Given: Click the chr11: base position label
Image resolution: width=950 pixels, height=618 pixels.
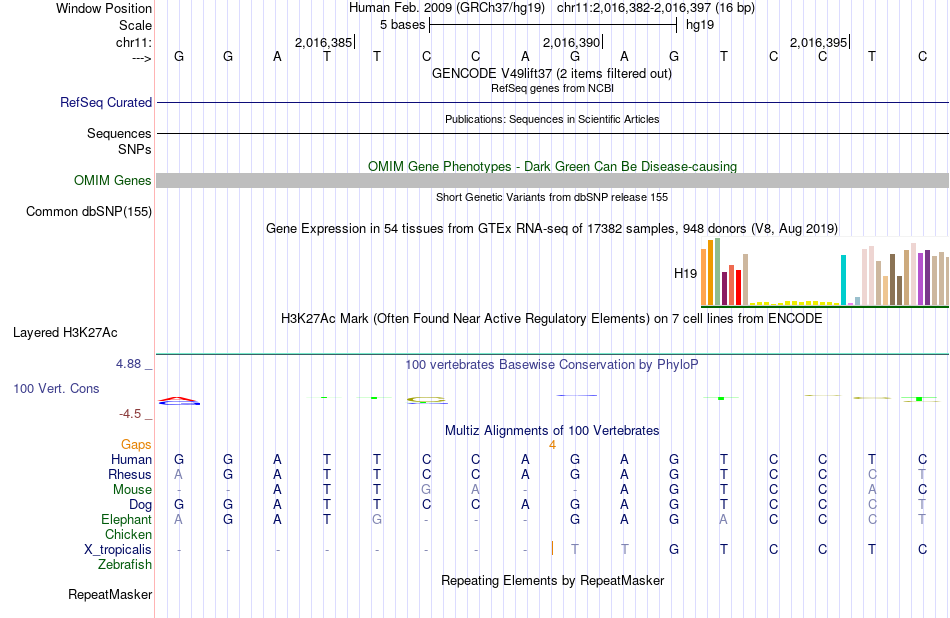Looking at the screenshot, I should [133, 42].
